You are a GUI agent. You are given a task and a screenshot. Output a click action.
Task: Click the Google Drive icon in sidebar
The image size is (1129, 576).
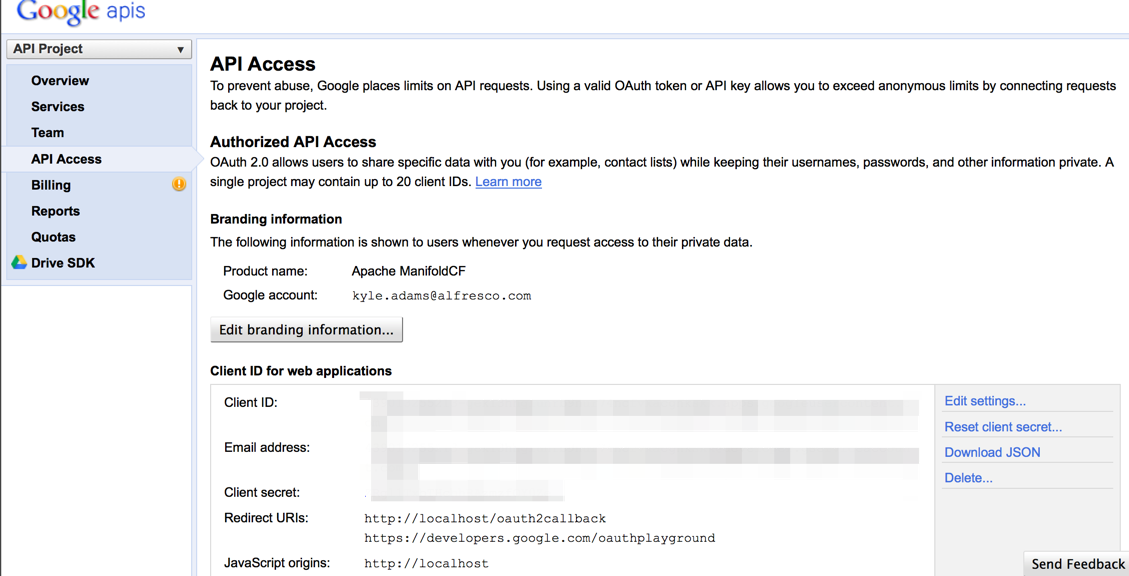(x=19, y=263)
